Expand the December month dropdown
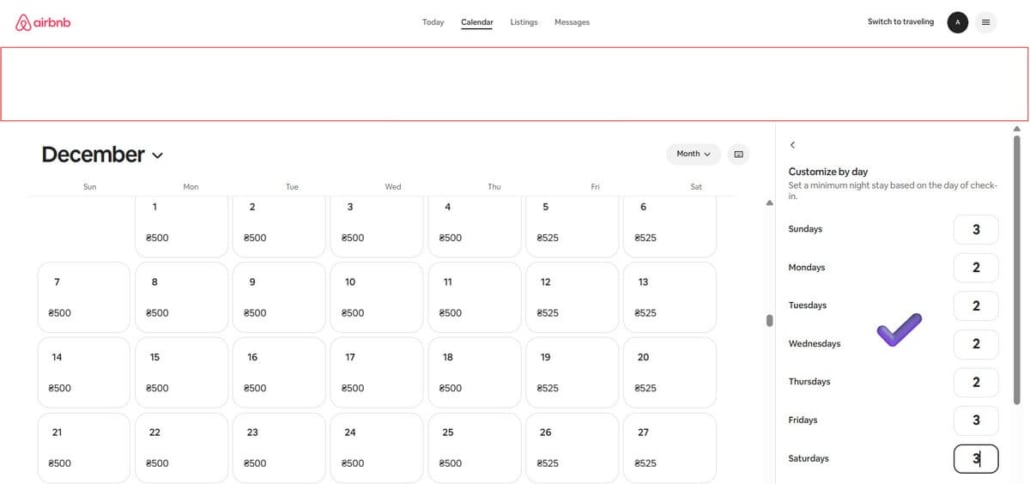The height and width of the screenshot is (484, 1030). 102,155
